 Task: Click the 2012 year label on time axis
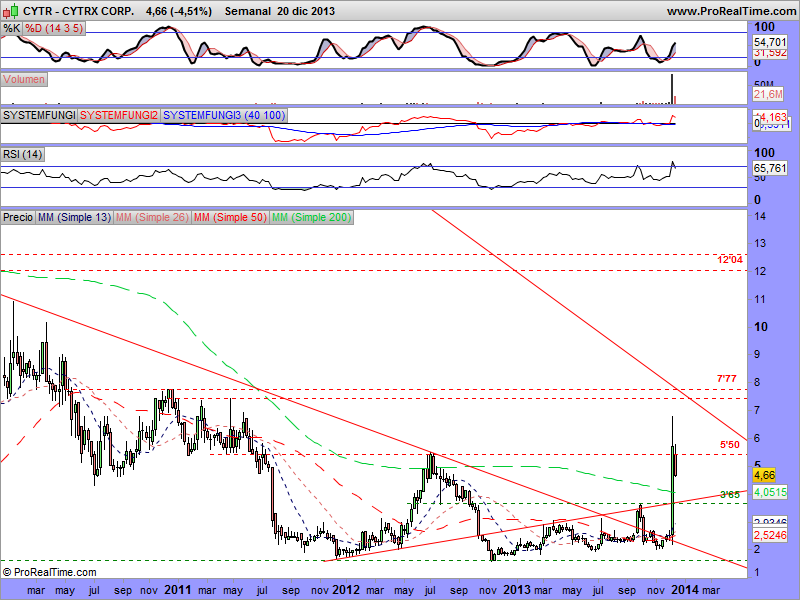click(346, 590)
